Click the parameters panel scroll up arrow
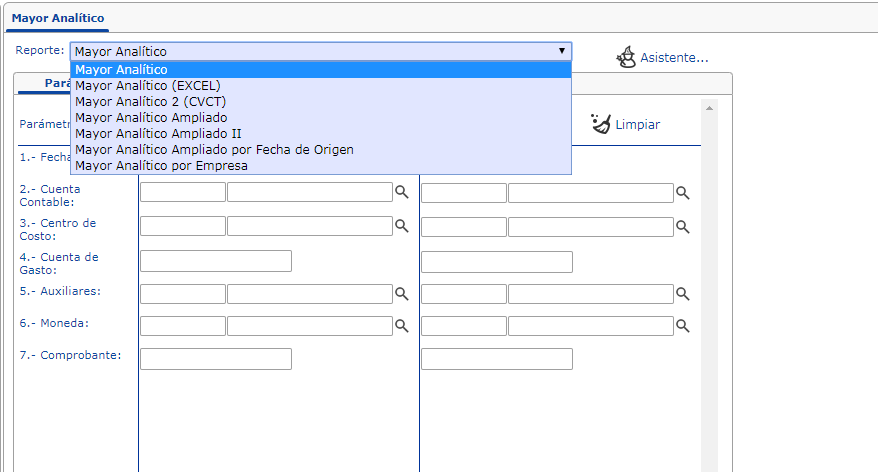 pos(710,108)
